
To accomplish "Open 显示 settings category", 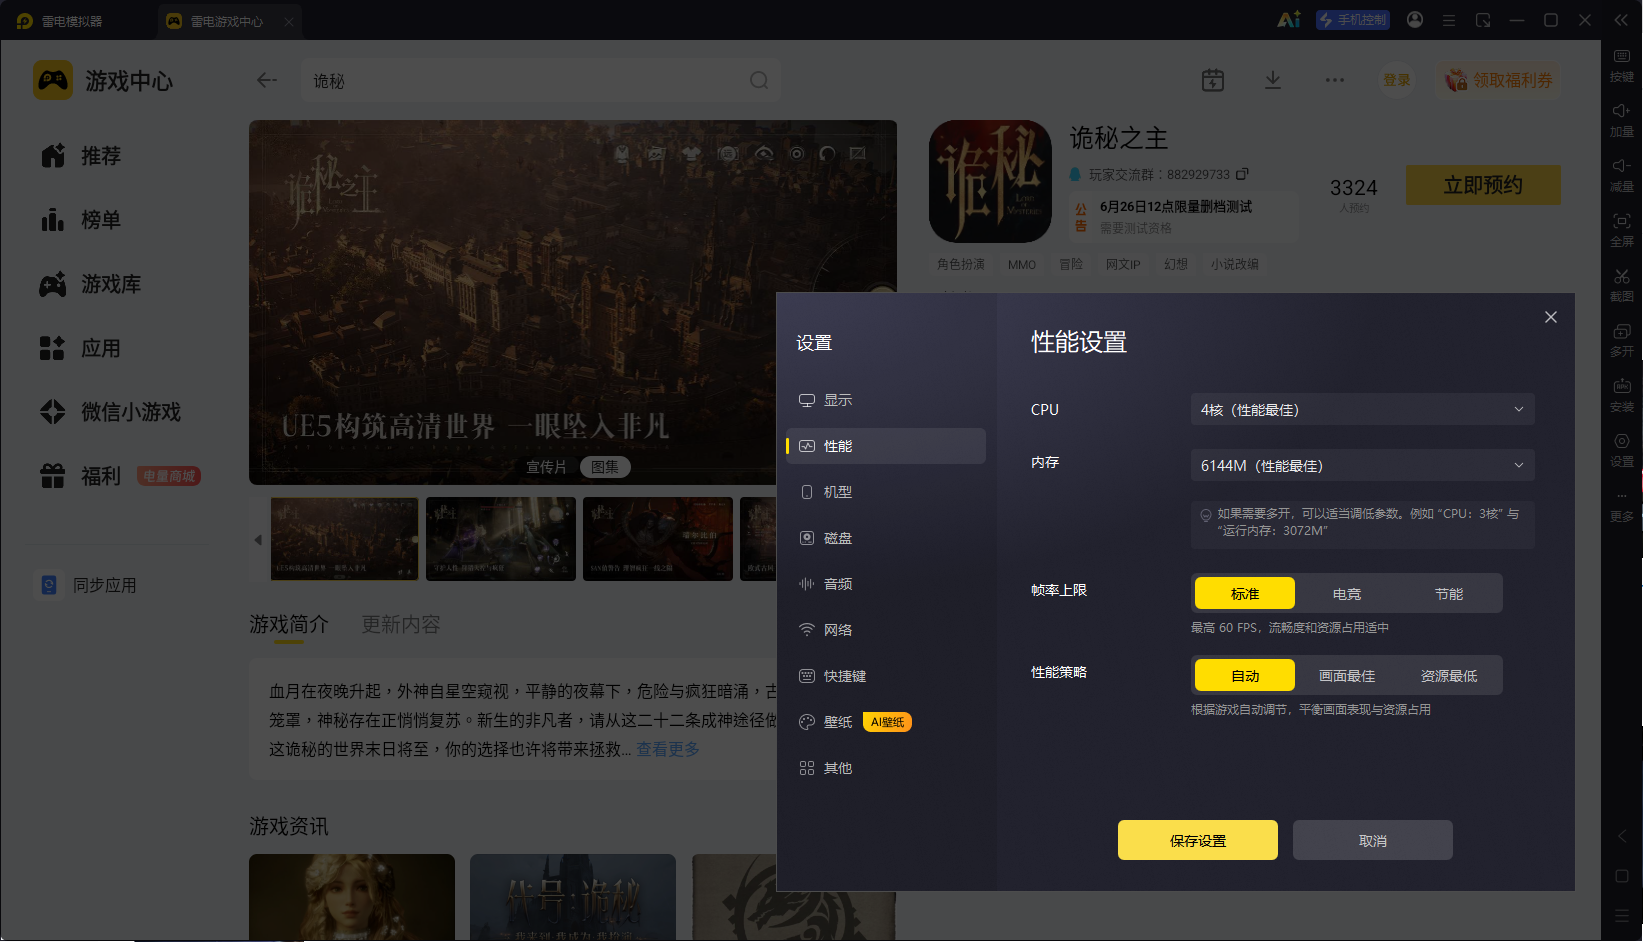I will 886,400.
